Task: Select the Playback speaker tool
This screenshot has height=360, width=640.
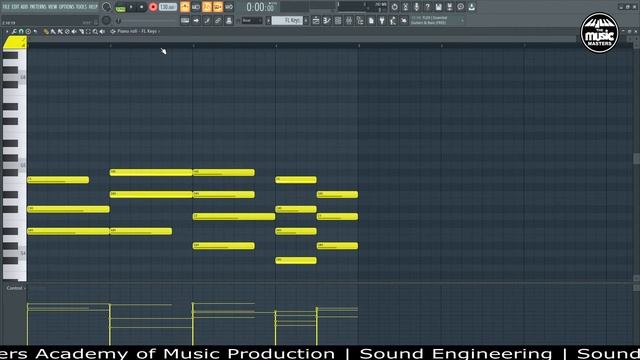Action: tap(102, 31)
